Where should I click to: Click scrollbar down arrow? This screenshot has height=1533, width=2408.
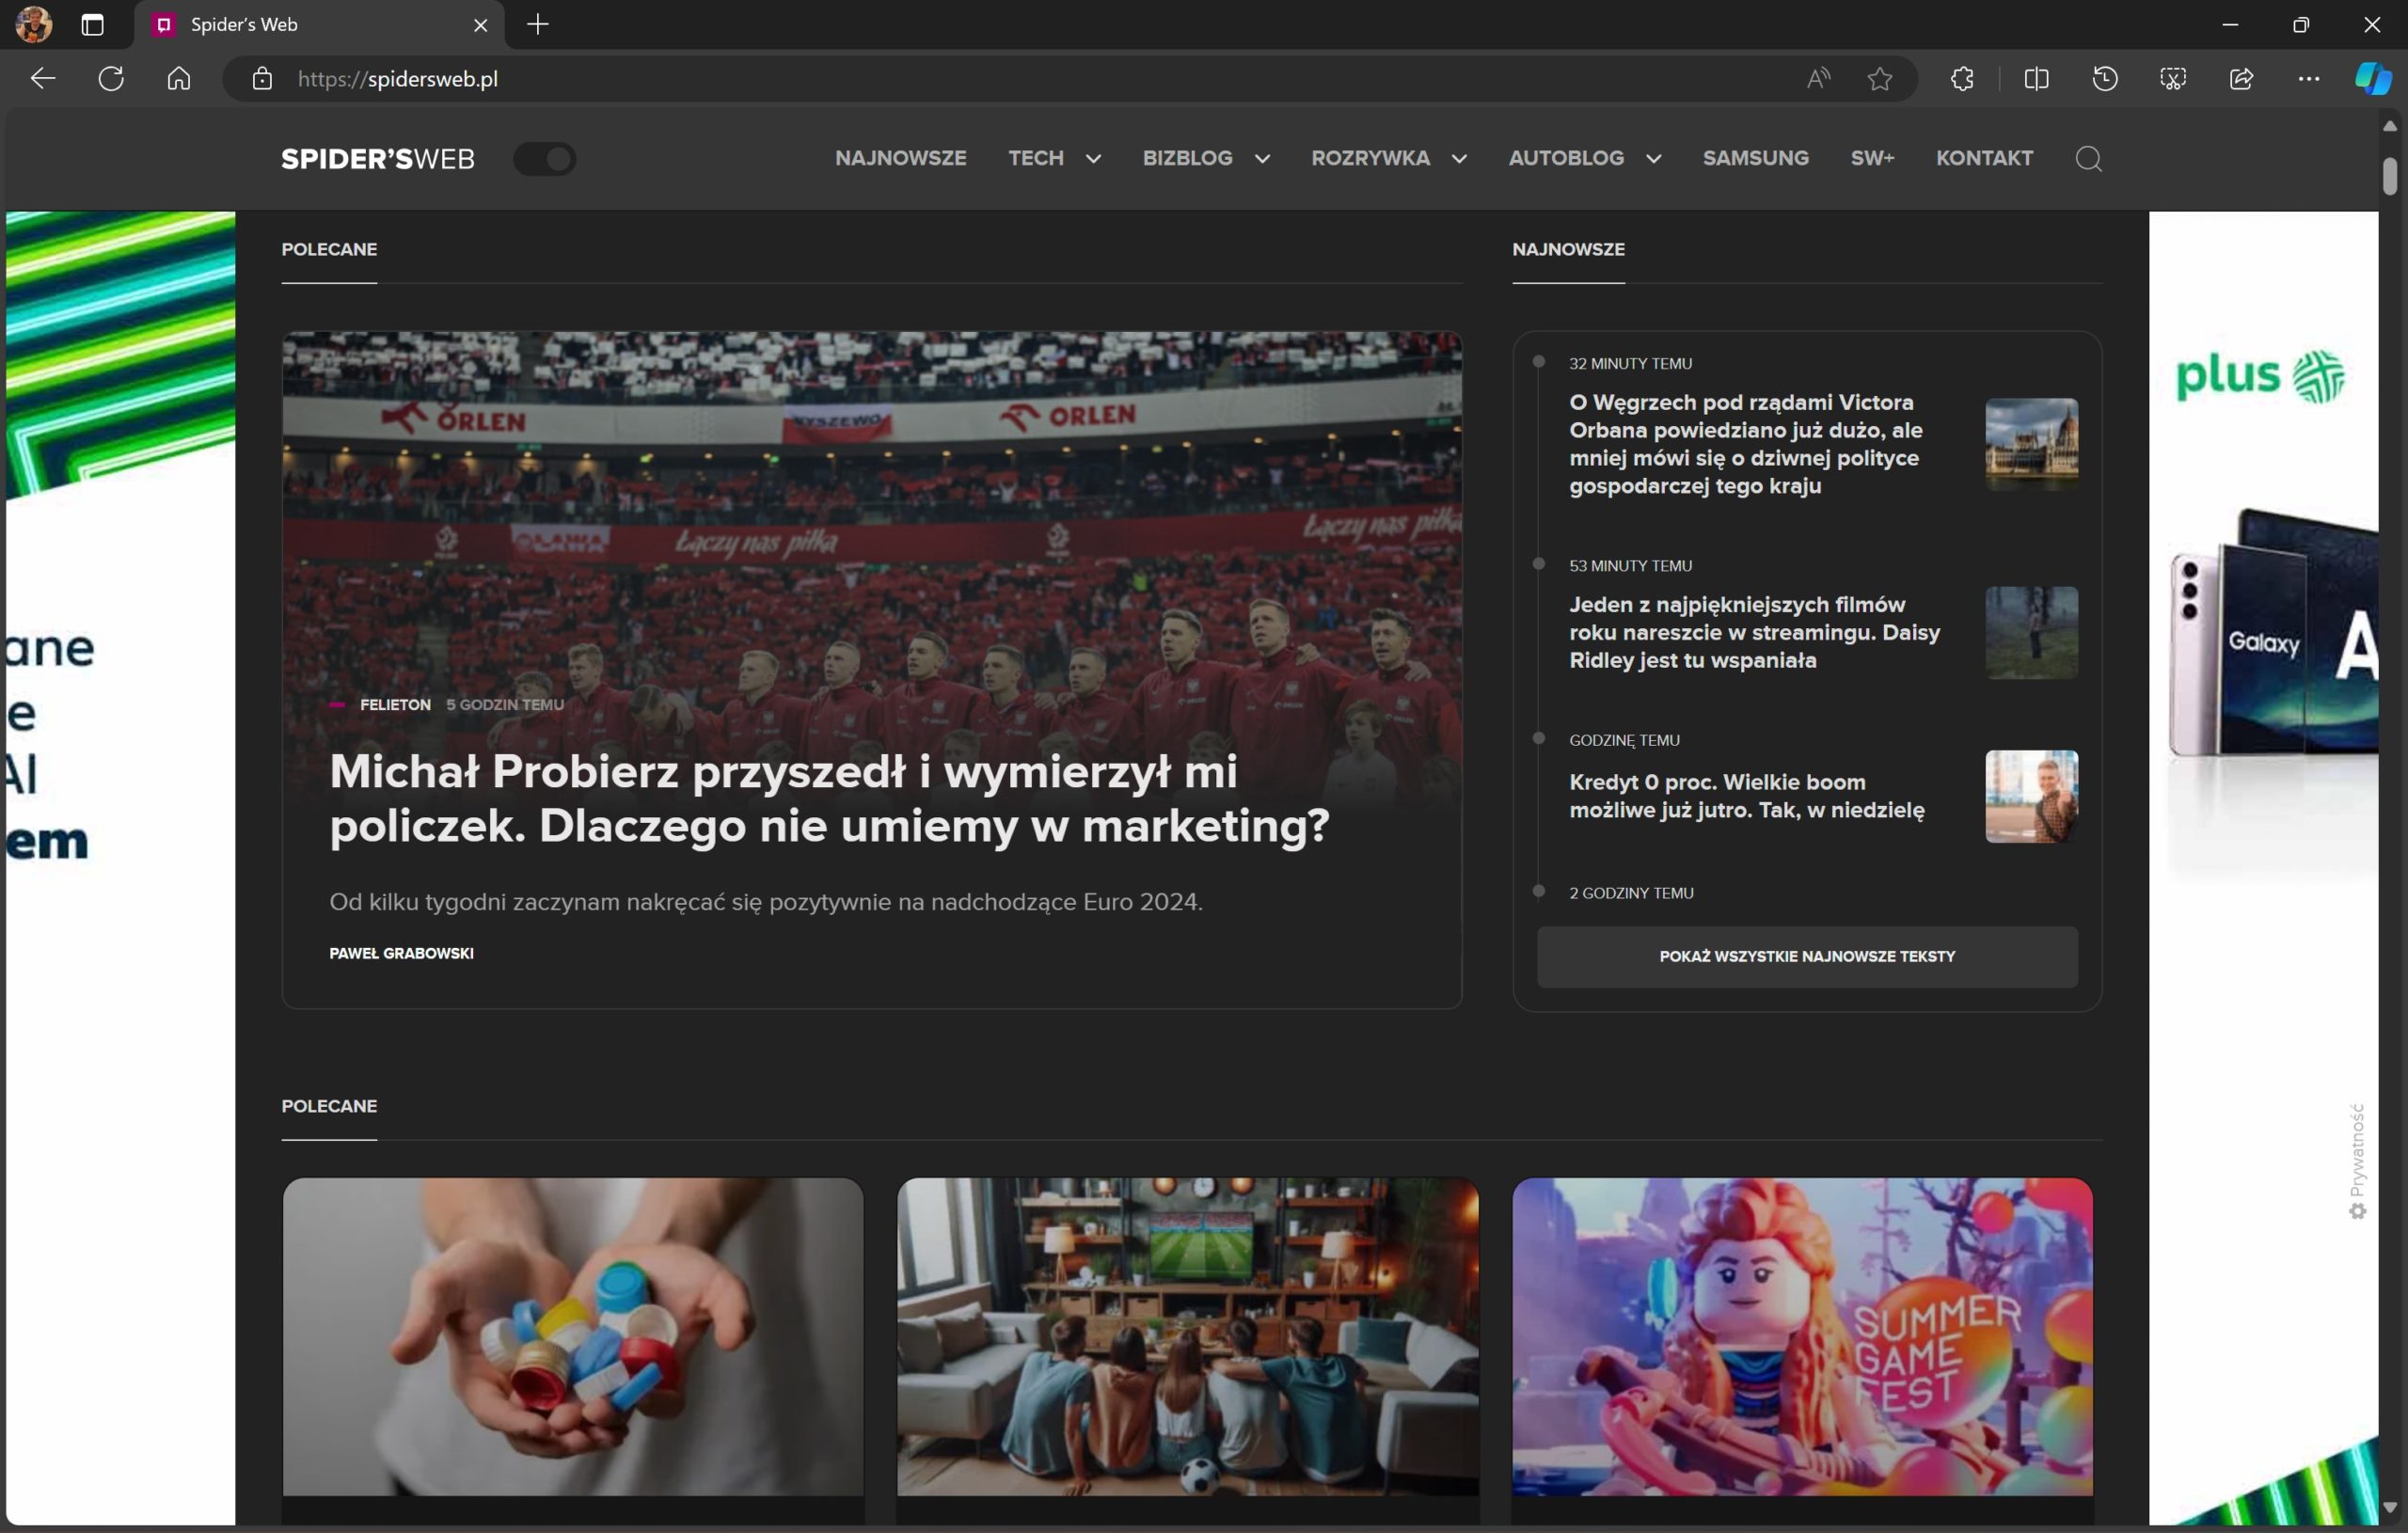pyautogui.click(x=2389, y=1507)
